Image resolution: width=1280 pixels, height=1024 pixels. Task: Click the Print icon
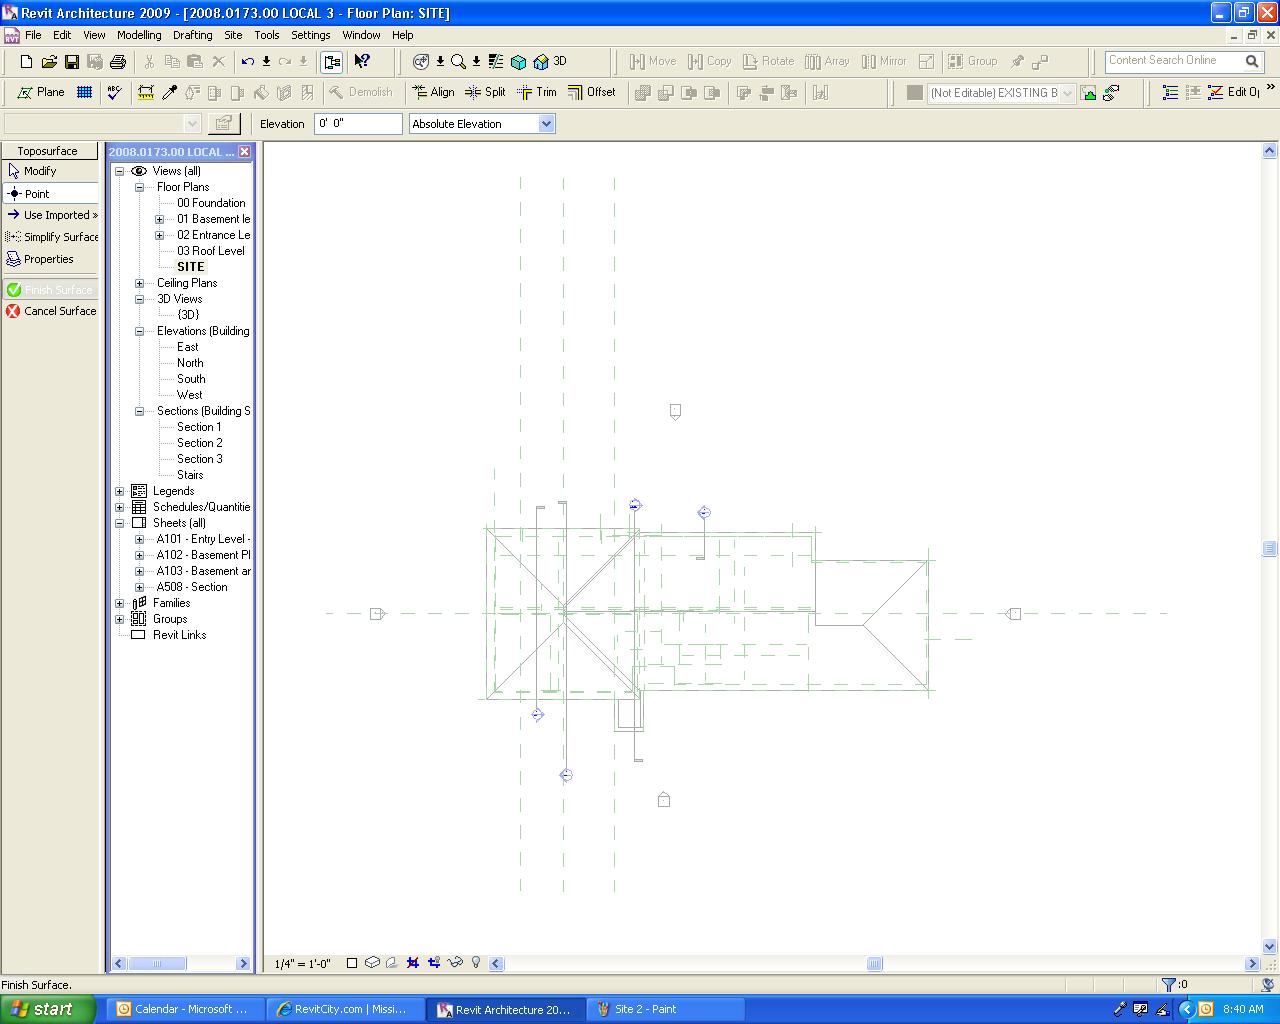coord(118,62)
